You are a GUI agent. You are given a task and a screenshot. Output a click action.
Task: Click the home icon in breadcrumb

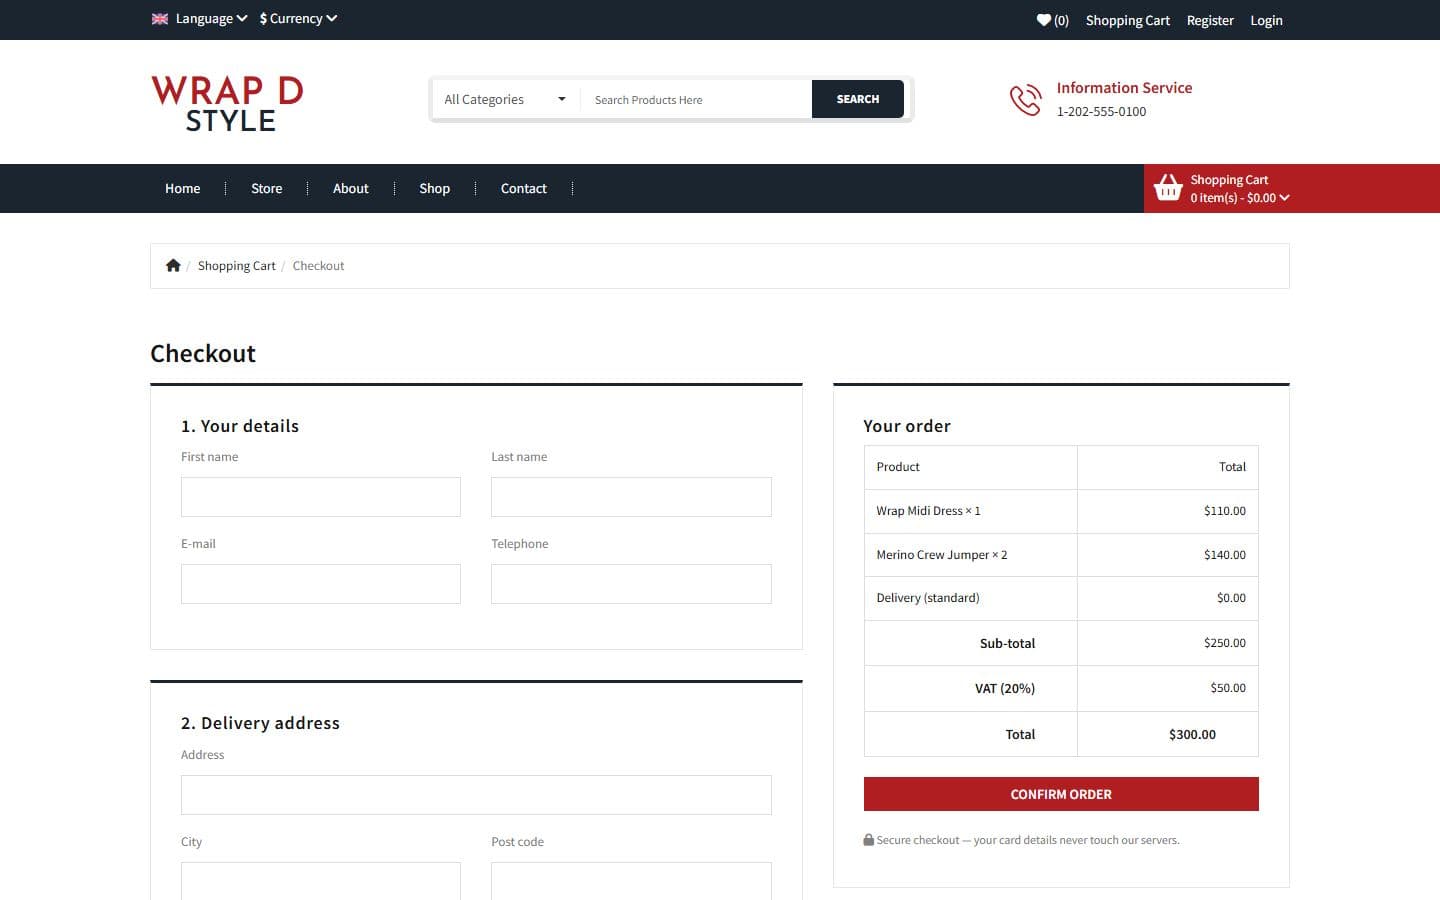coord(173,266)
